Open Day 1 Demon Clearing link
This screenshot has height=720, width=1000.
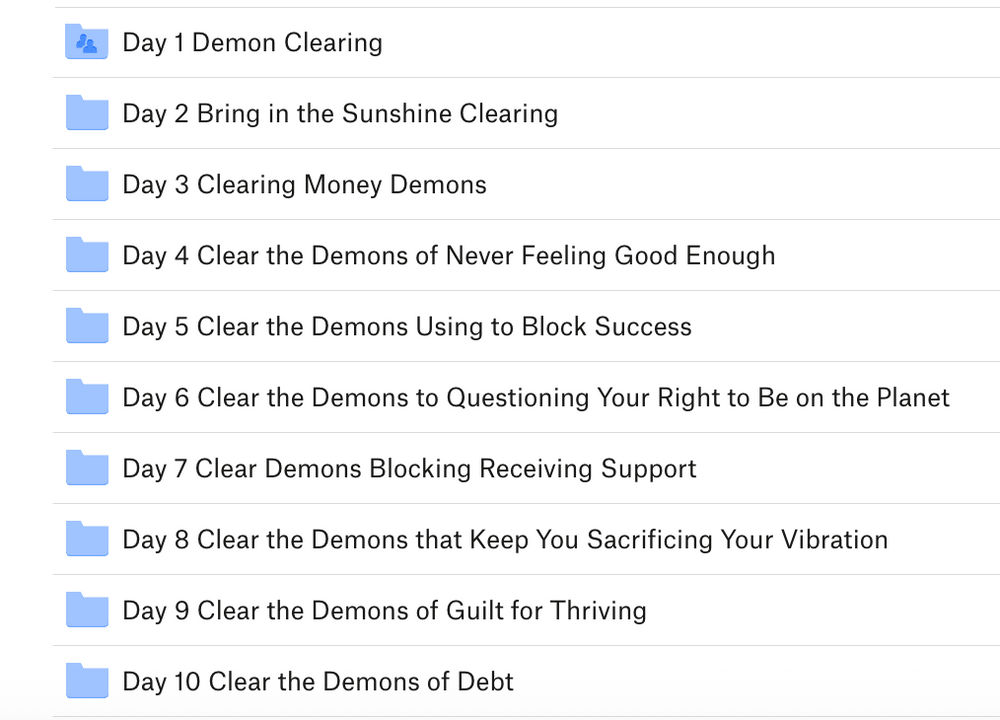coord(253,43)
